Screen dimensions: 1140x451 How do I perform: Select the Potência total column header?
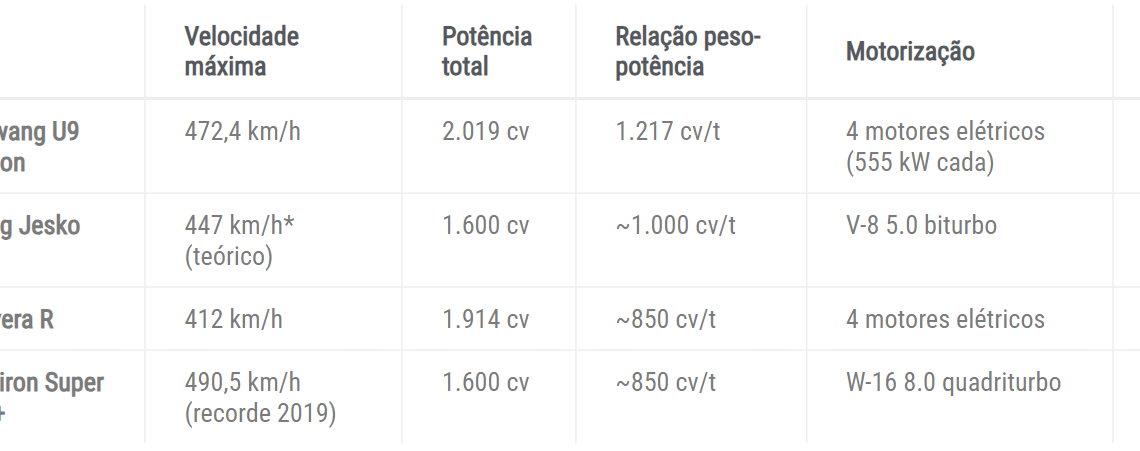487,52
